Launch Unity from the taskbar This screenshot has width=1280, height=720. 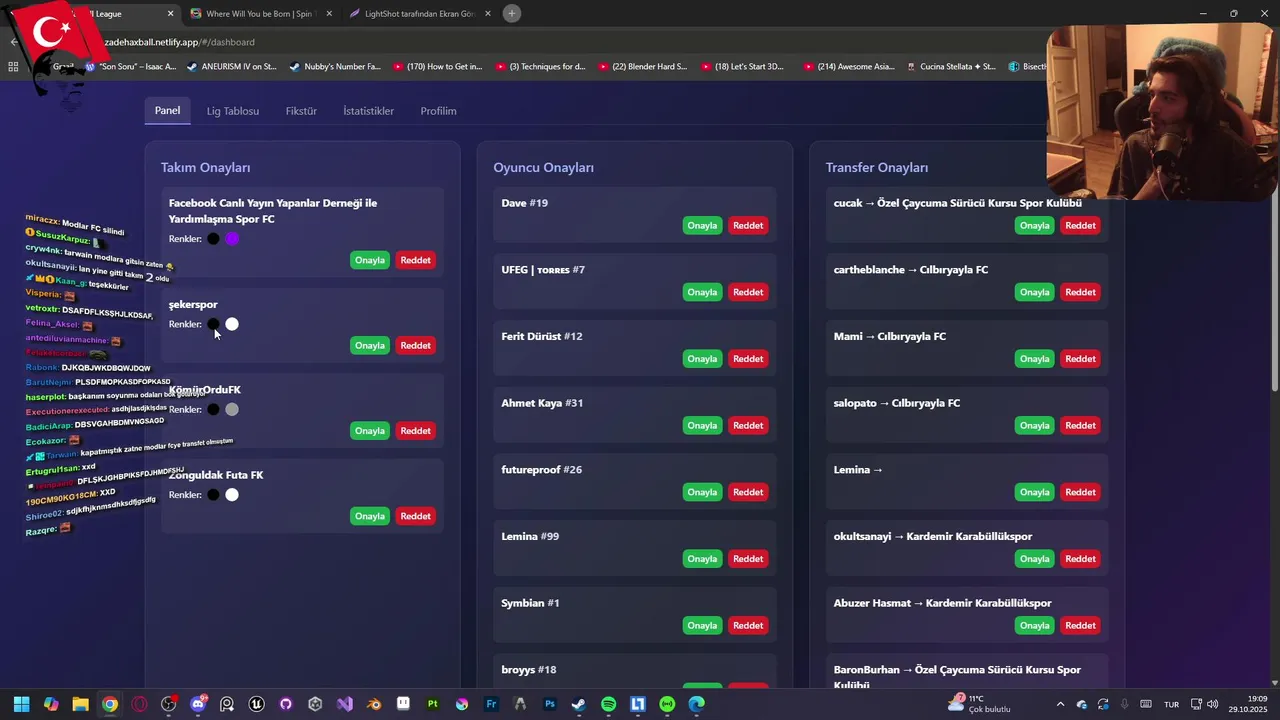(x=316, y=704)
